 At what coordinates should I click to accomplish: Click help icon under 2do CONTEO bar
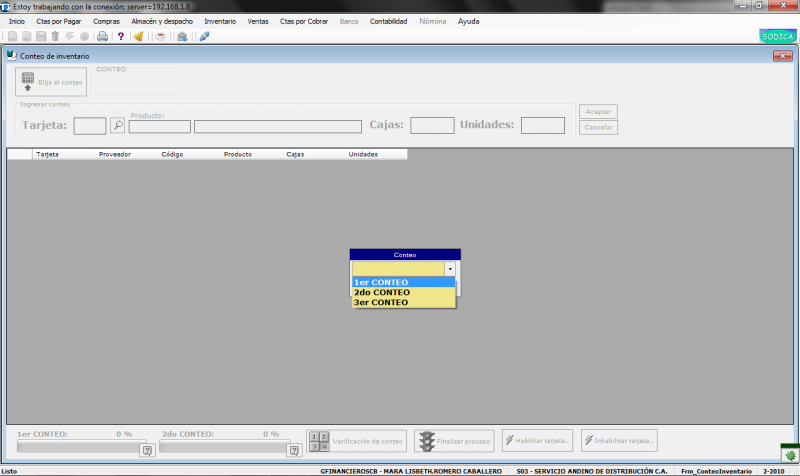[x=294, y=450]
